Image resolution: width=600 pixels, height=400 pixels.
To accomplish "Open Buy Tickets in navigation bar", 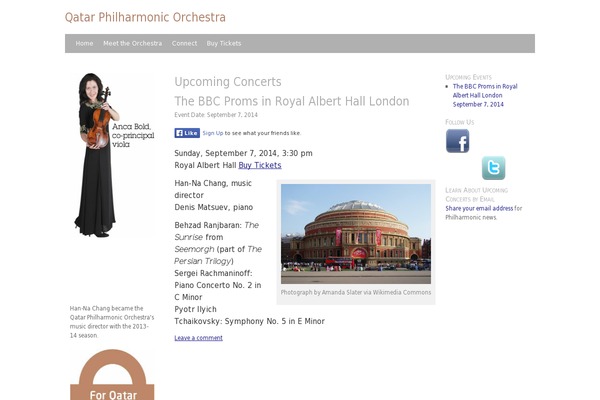I will [x=224, y=43].
